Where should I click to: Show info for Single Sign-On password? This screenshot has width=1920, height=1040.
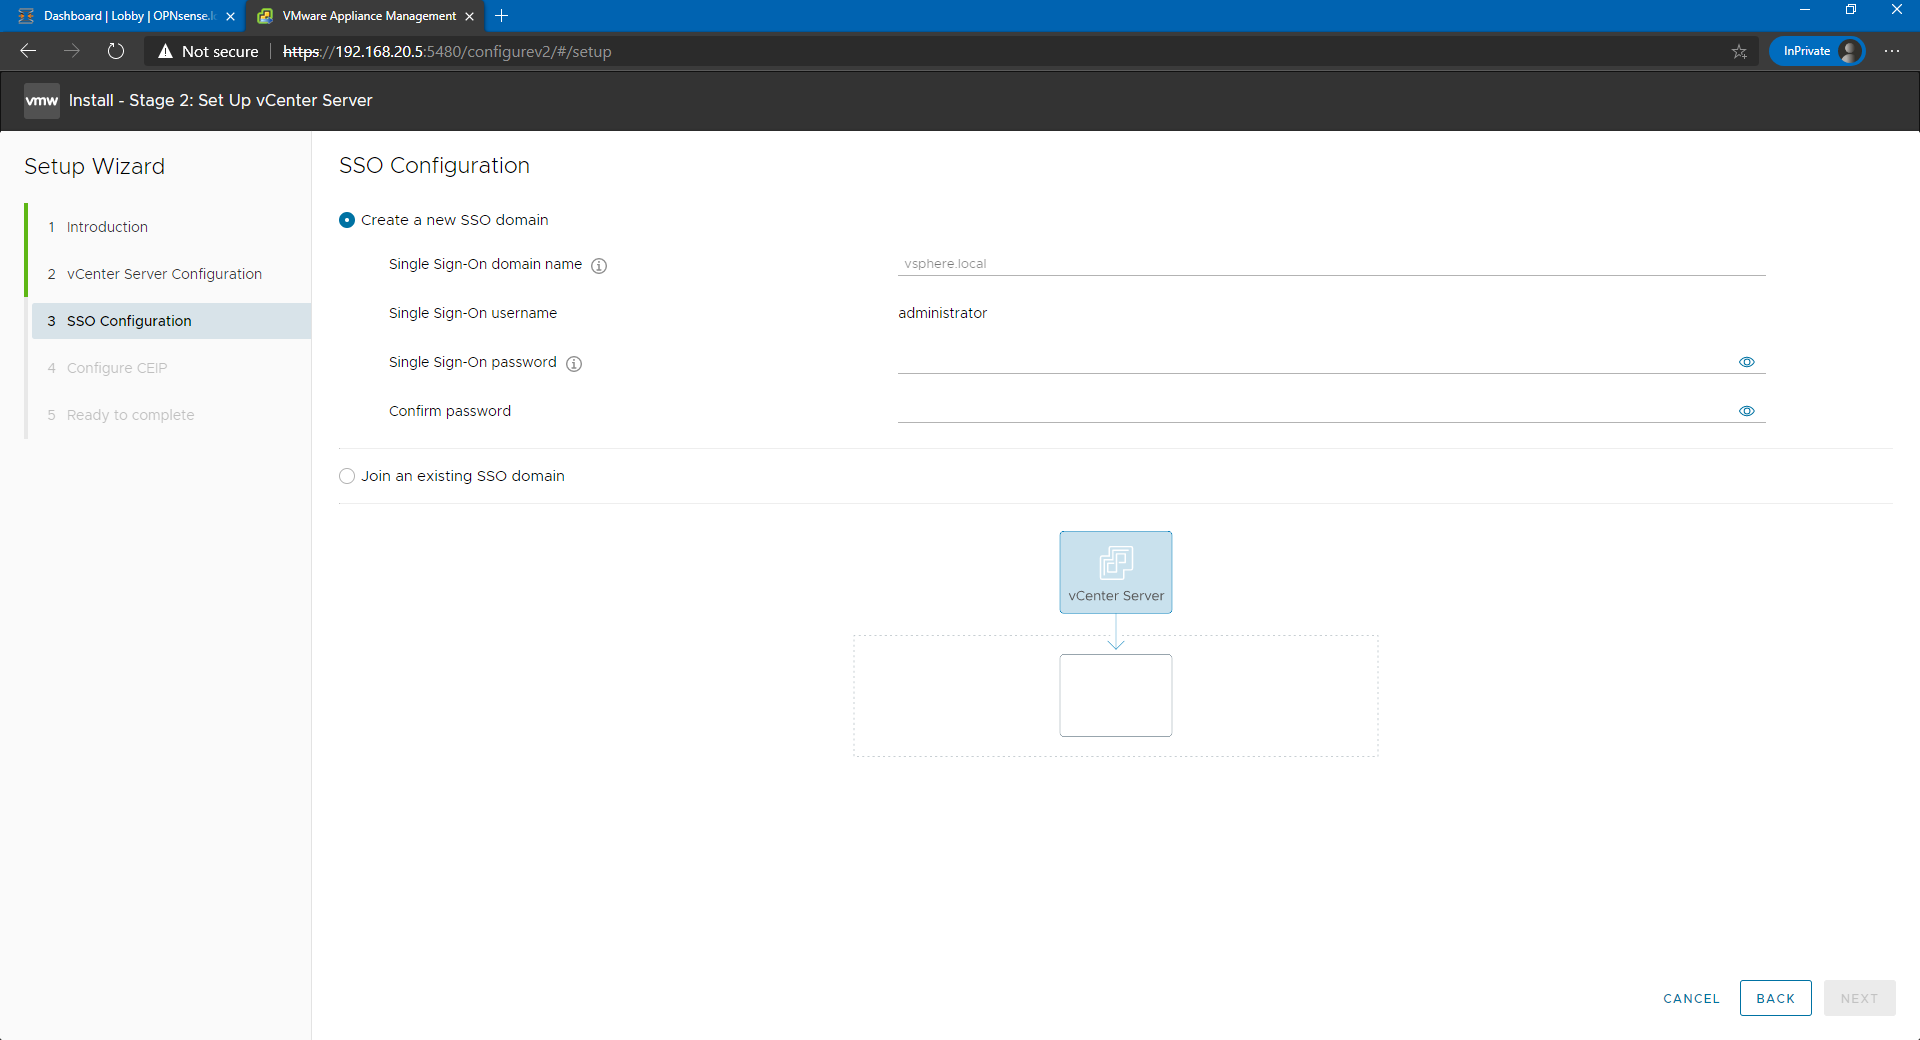coord(574,363)
